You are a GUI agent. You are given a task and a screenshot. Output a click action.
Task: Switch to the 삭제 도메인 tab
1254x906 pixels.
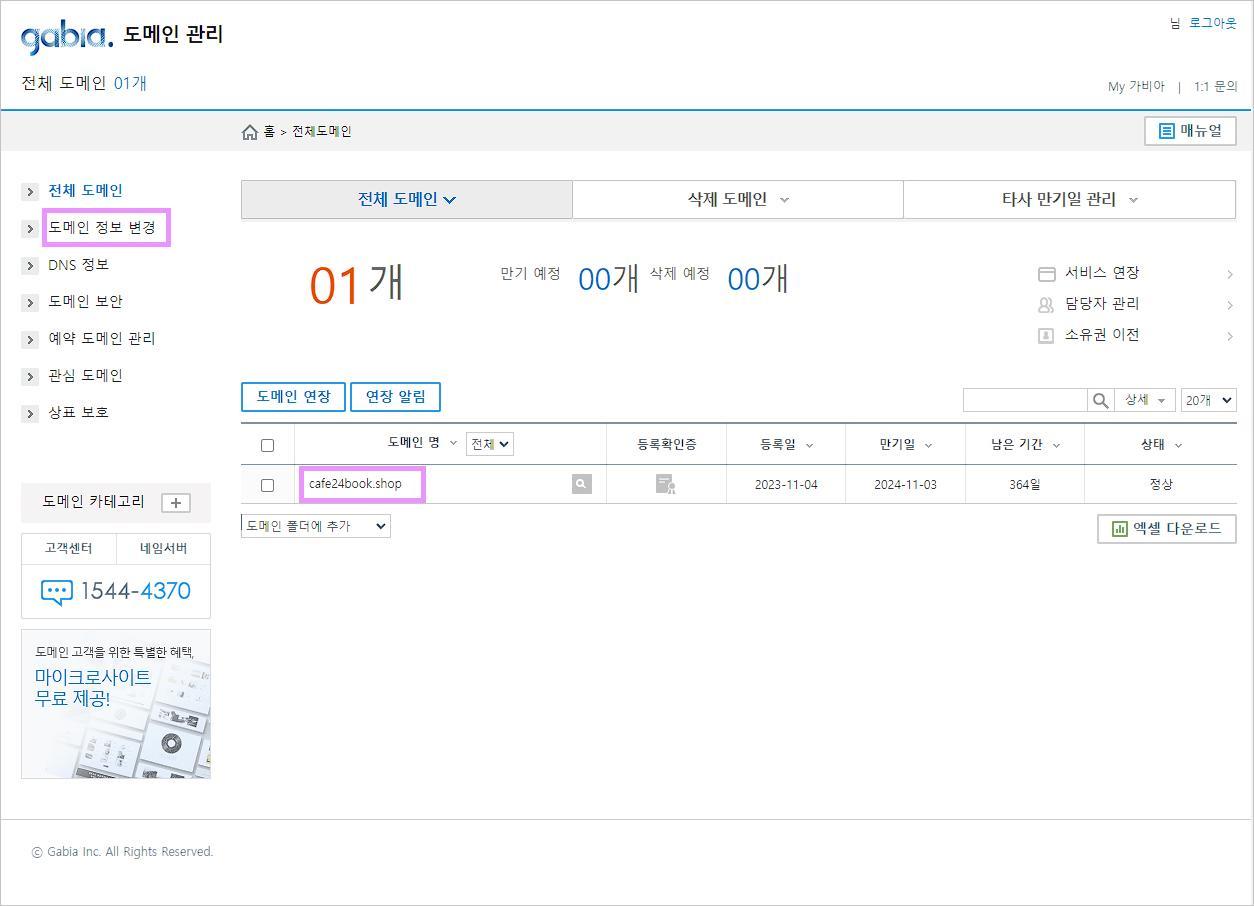[738, 199]
